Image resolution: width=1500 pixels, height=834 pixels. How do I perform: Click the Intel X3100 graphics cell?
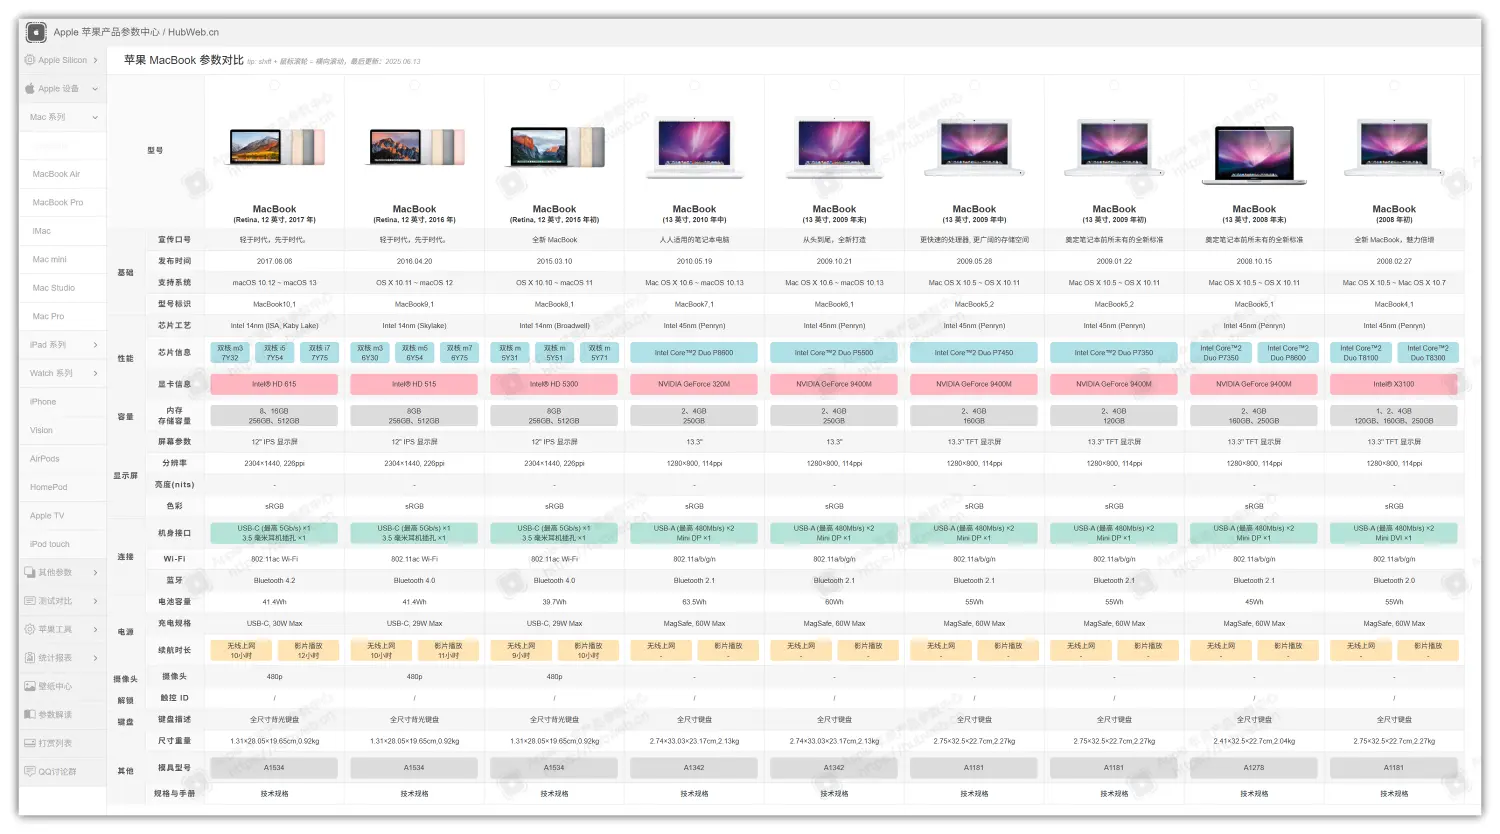1394,384
